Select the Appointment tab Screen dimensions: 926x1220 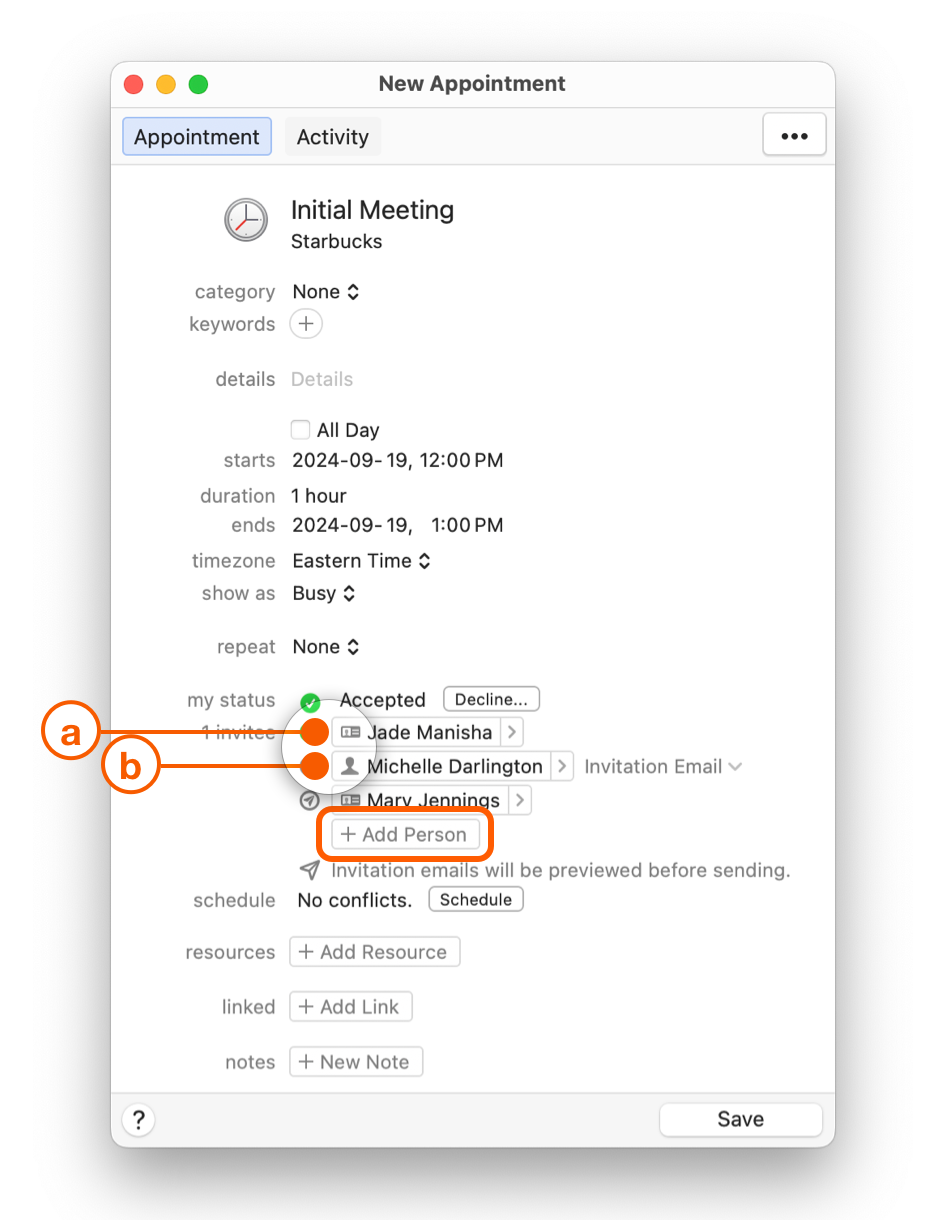tap(197, 137)
